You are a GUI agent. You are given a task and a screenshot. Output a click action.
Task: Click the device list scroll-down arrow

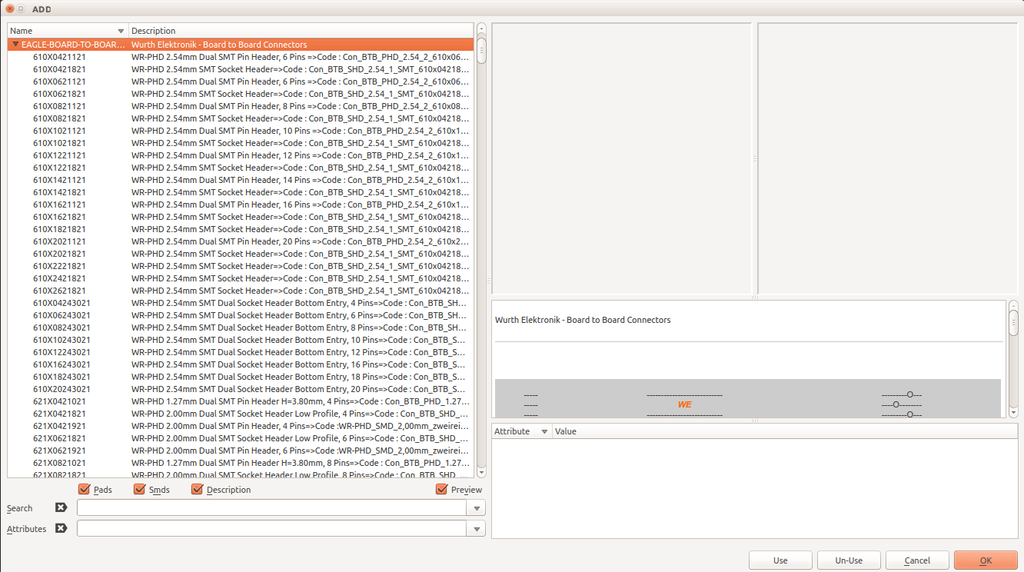click(481, 473)
